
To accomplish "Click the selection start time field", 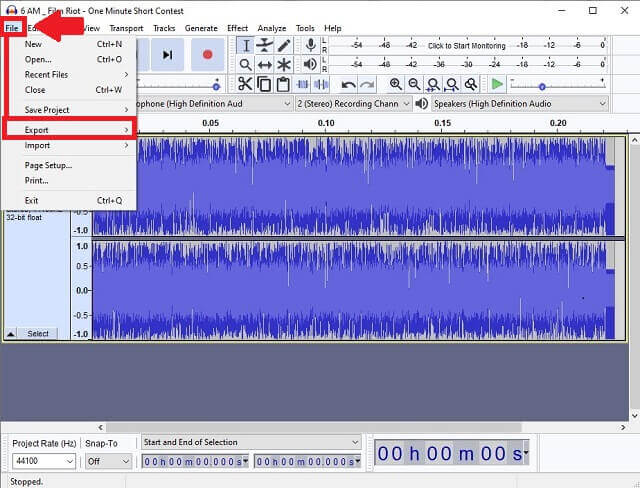I will (x=193, y=461).
